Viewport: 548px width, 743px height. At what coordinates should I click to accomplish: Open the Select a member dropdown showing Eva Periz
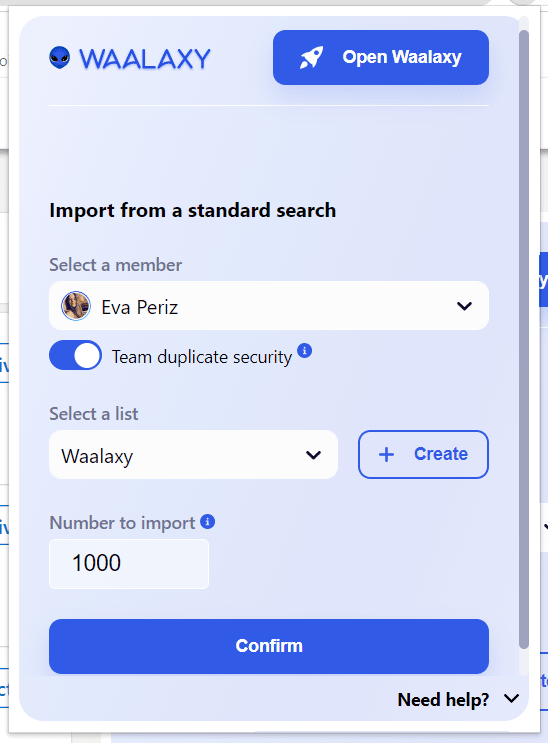coord(269,306)
